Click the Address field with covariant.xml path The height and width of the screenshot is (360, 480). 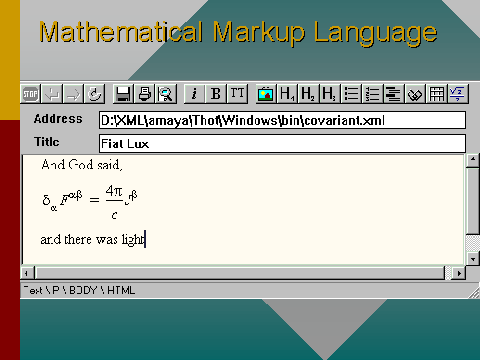coord(282,120)
